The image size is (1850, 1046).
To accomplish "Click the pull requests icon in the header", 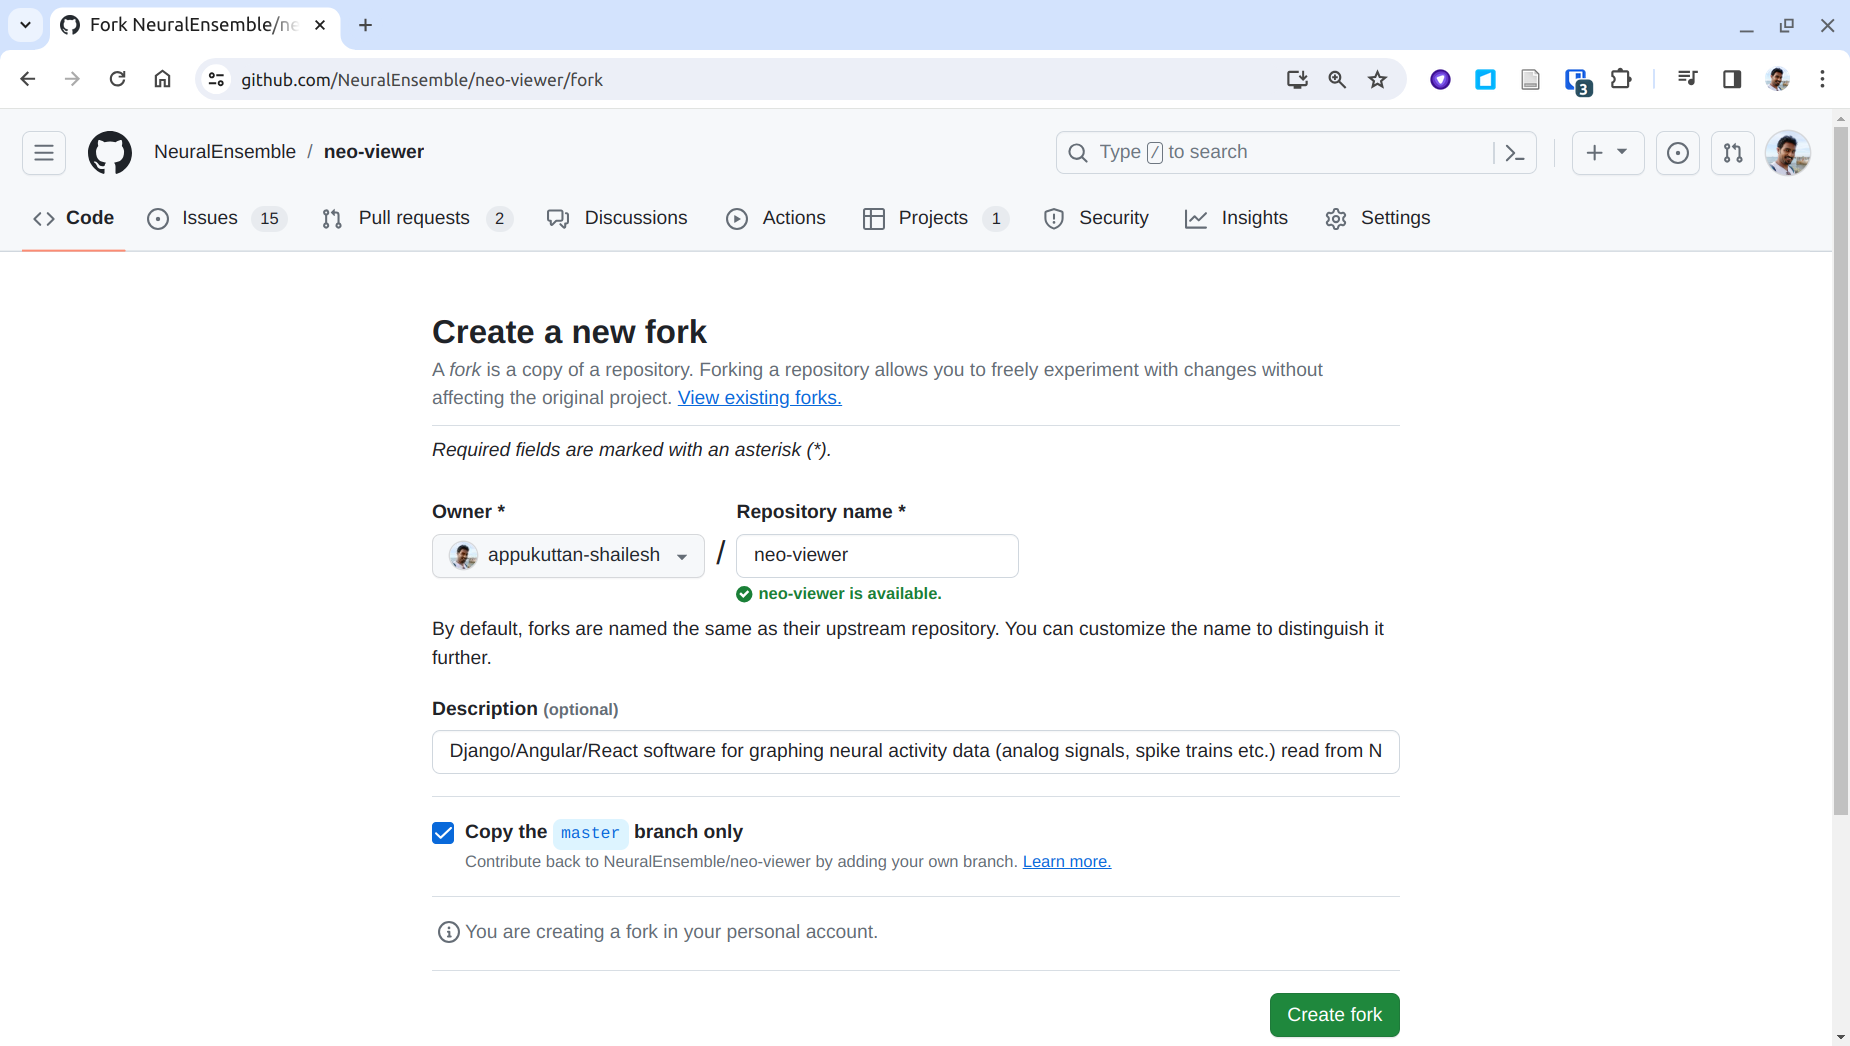I will pos(1733,153).
